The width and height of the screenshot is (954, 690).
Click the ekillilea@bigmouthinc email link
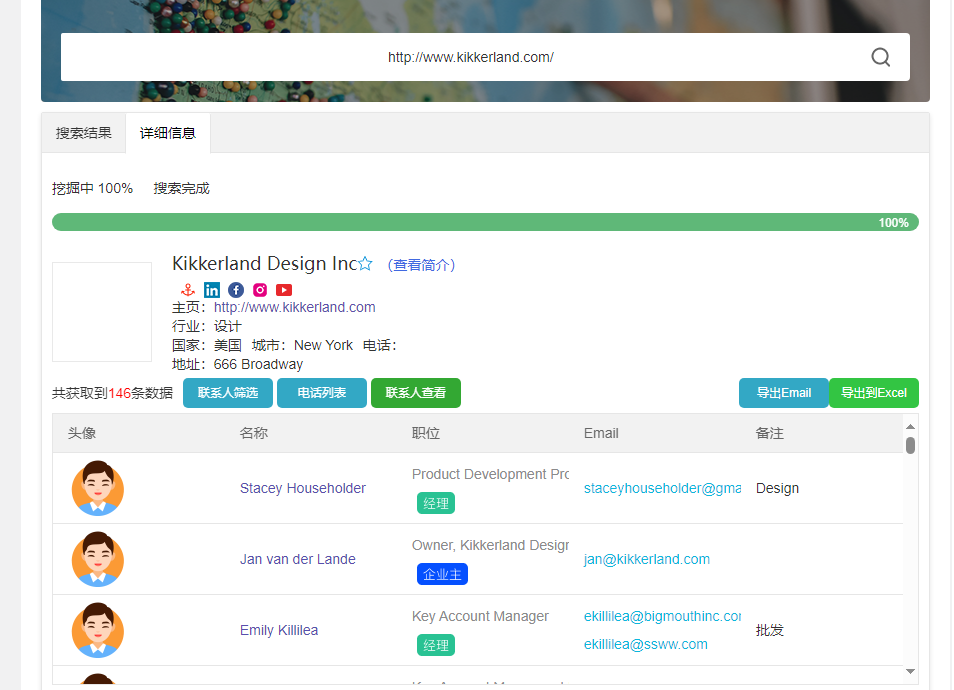662,616
